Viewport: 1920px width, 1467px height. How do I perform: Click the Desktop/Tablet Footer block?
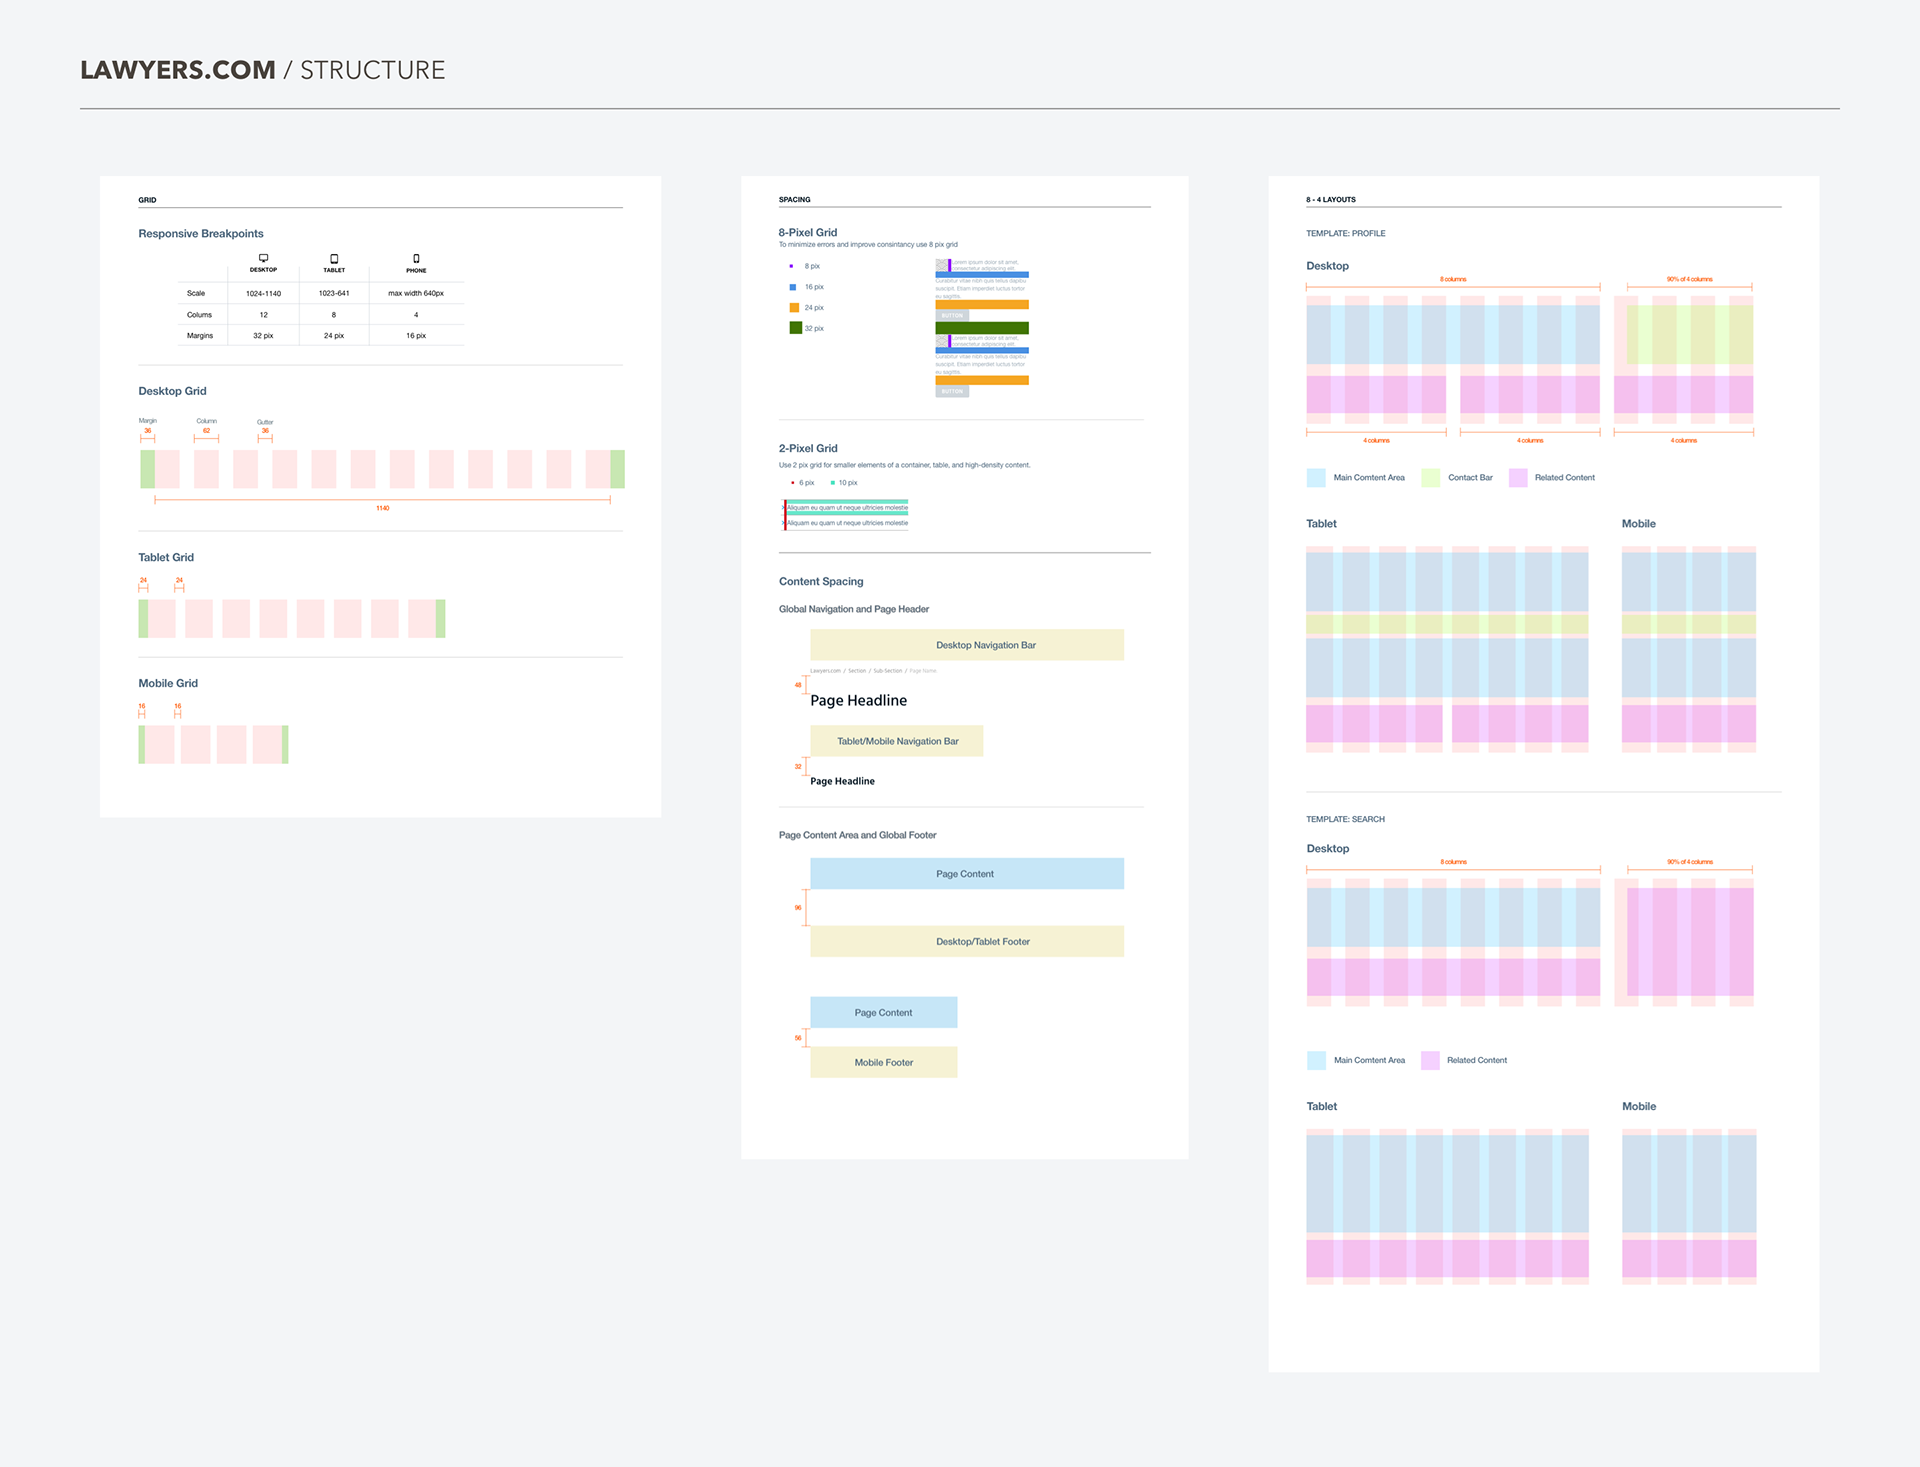click(x=967, y=941)
